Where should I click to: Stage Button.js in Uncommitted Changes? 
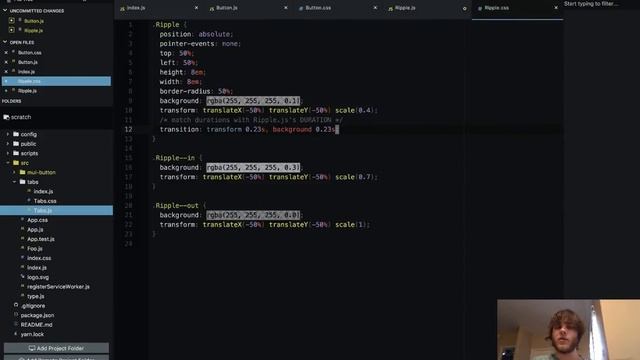click(x=11, y=20)
